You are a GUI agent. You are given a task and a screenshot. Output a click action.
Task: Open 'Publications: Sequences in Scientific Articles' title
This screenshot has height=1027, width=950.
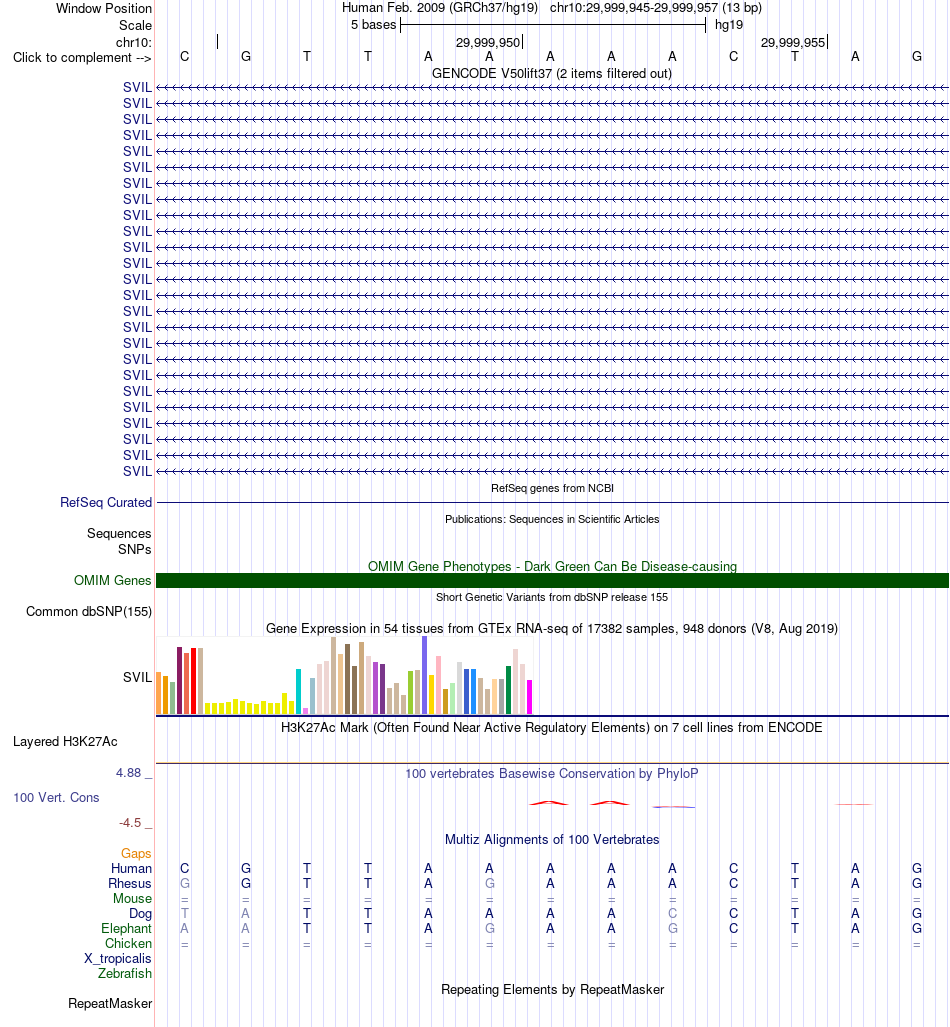click(x=552, y=519)
